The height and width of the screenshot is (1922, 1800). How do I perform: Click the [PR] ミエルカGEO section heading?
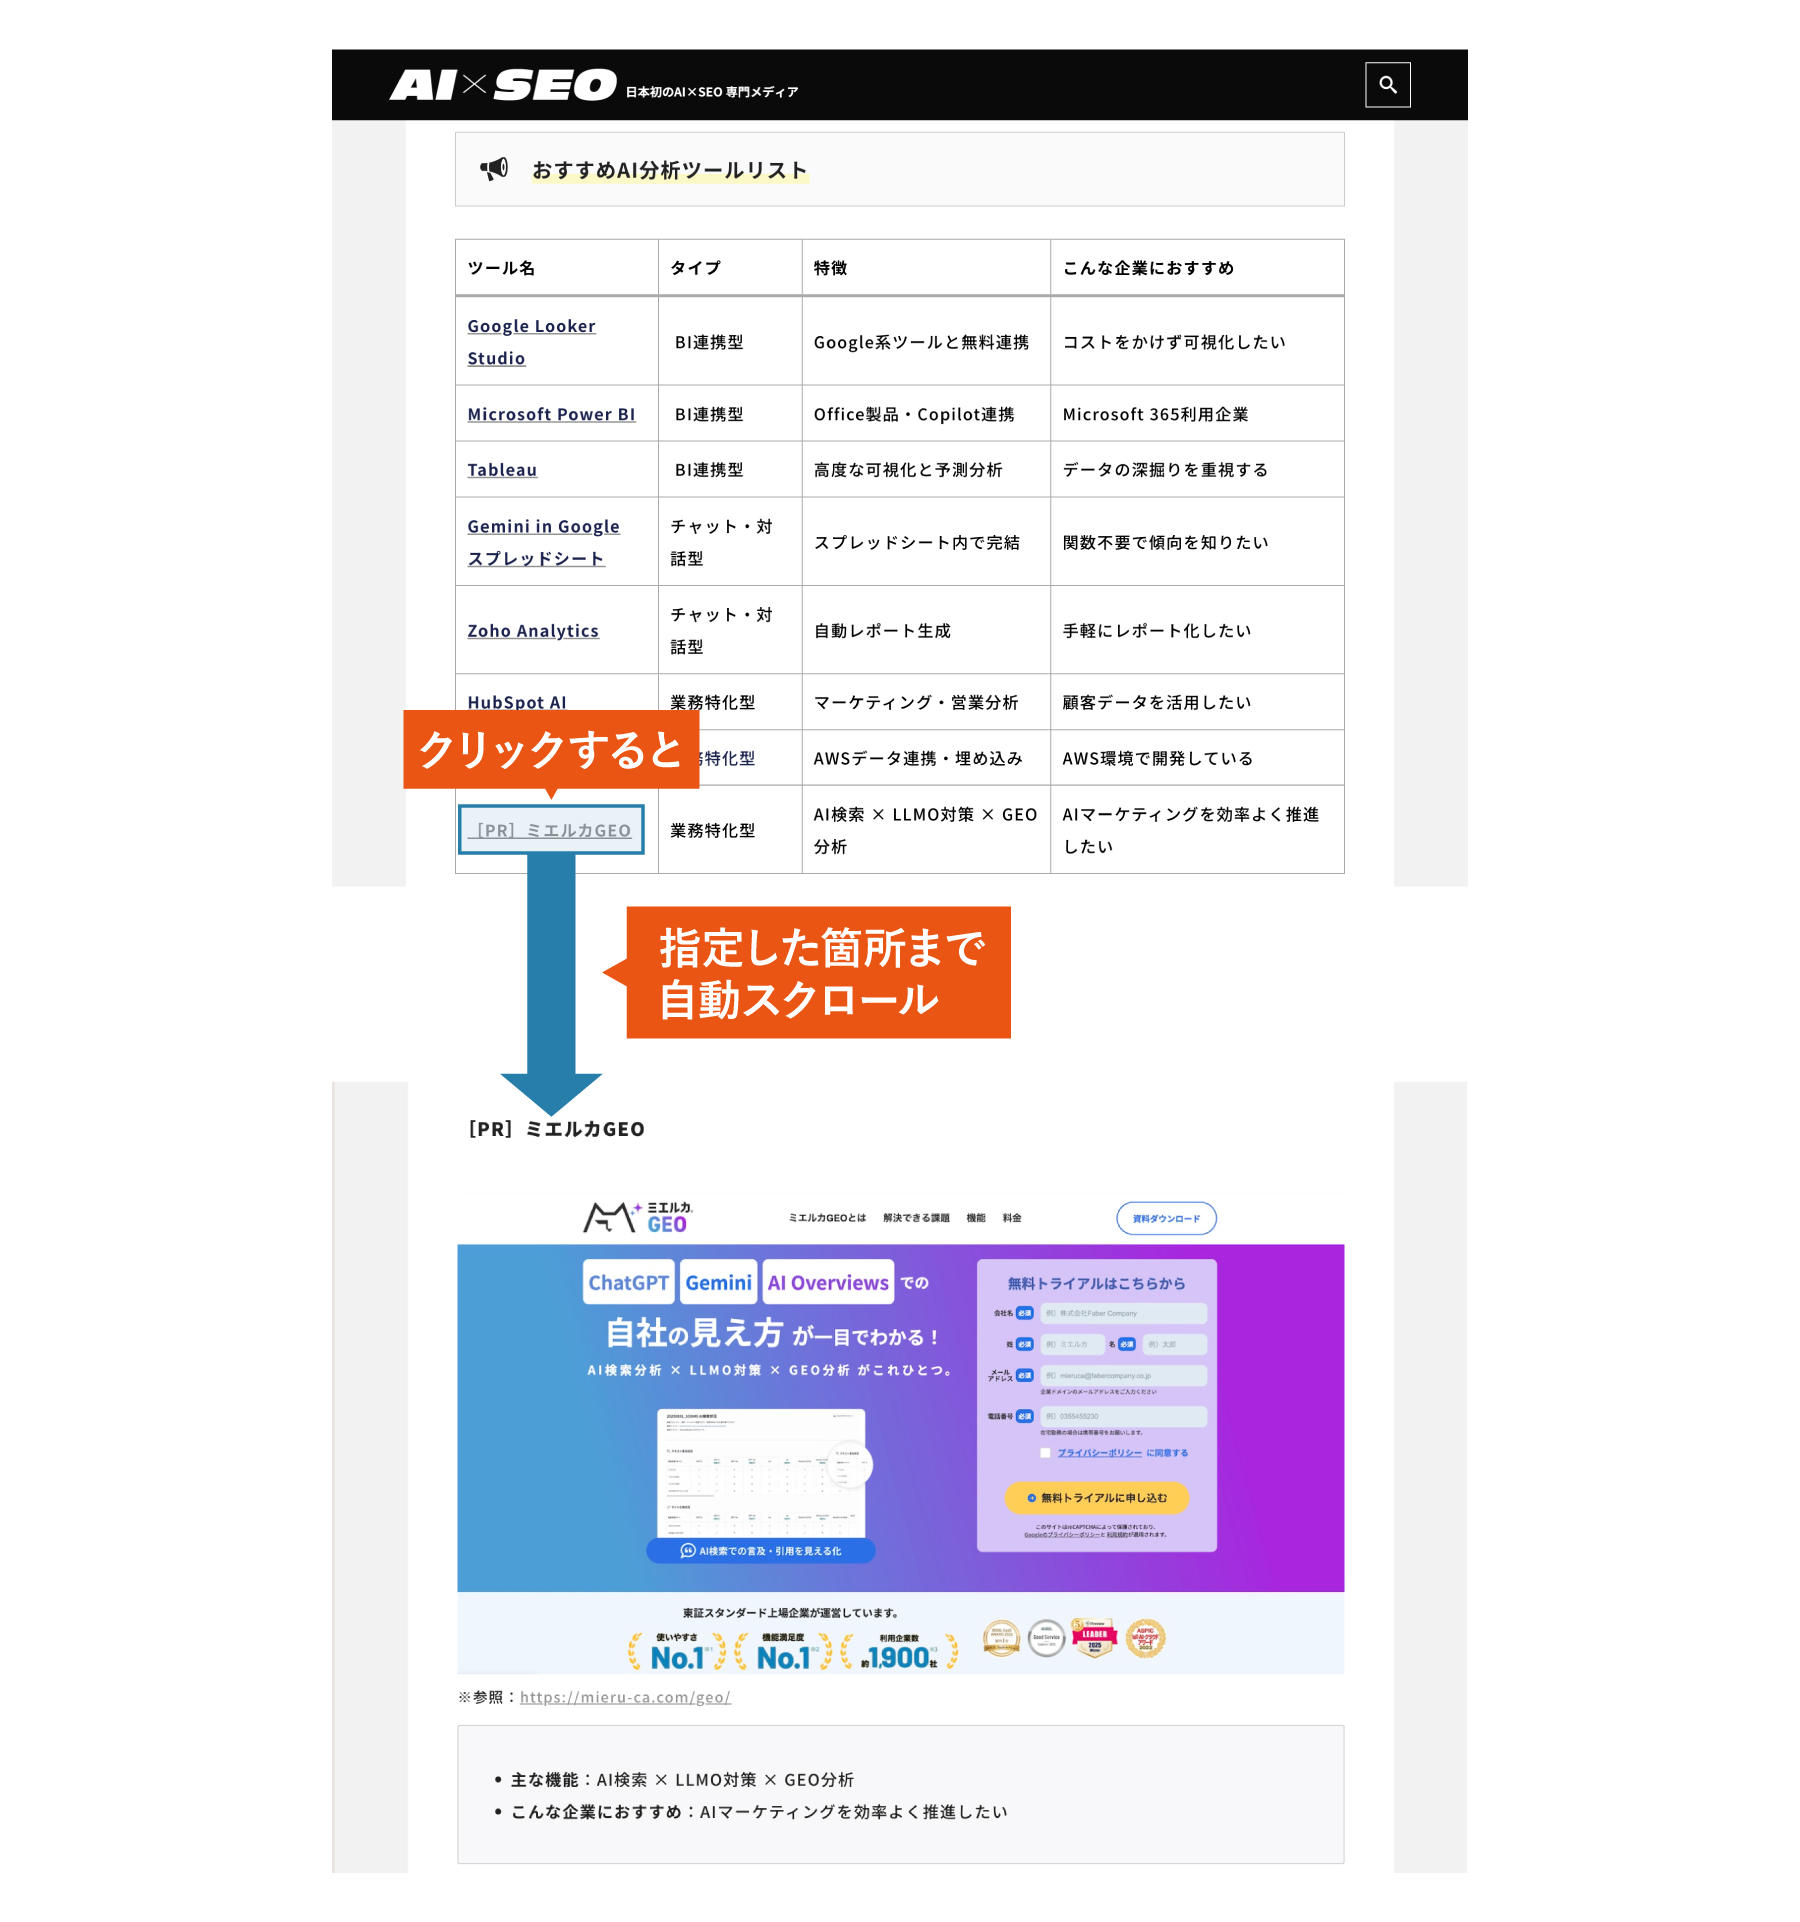(556, 1129)
